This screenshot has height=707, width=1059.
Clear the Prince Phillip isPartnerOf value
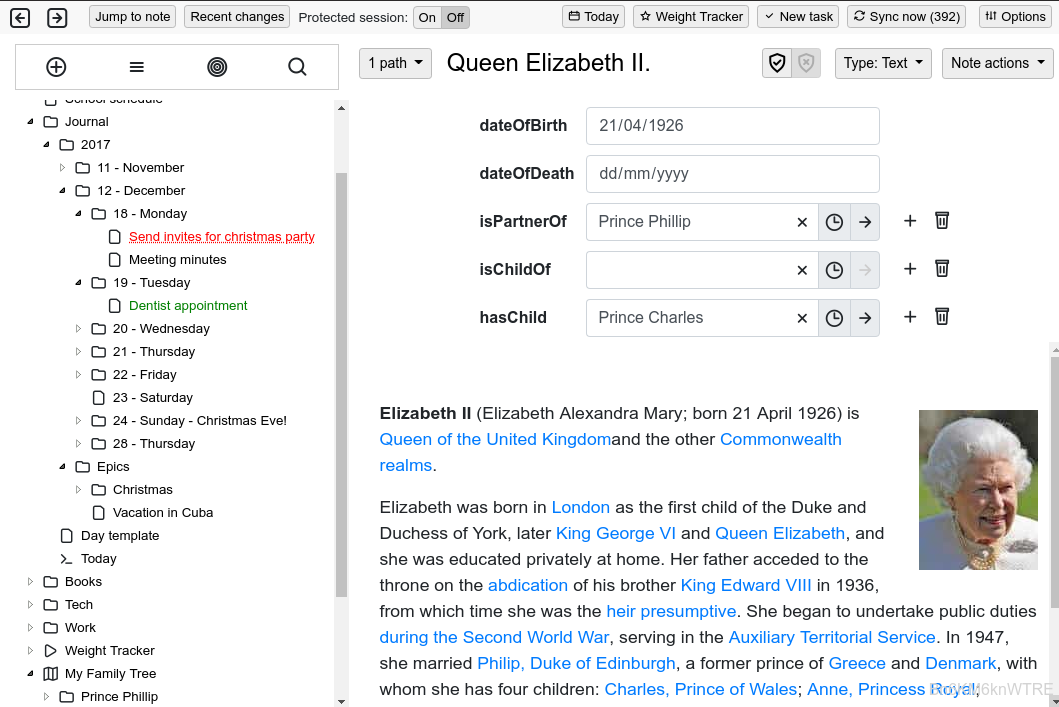tap(802, 222)
